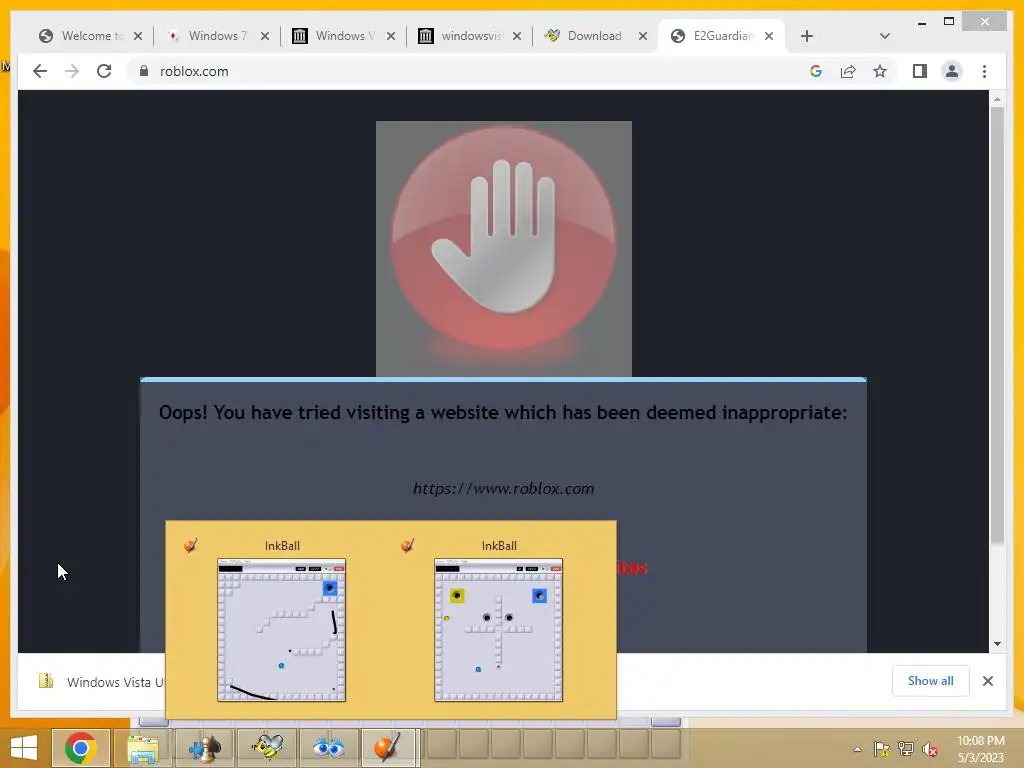The width and height of the screenshot is (1024, 768).
Task: Close the downloads bar
Action: [x=987, y=681]
